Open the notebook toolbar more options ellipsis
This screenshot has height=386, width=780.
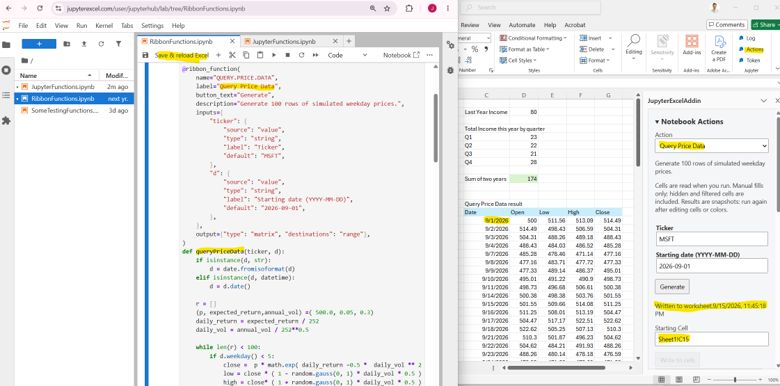pos(430,55)
